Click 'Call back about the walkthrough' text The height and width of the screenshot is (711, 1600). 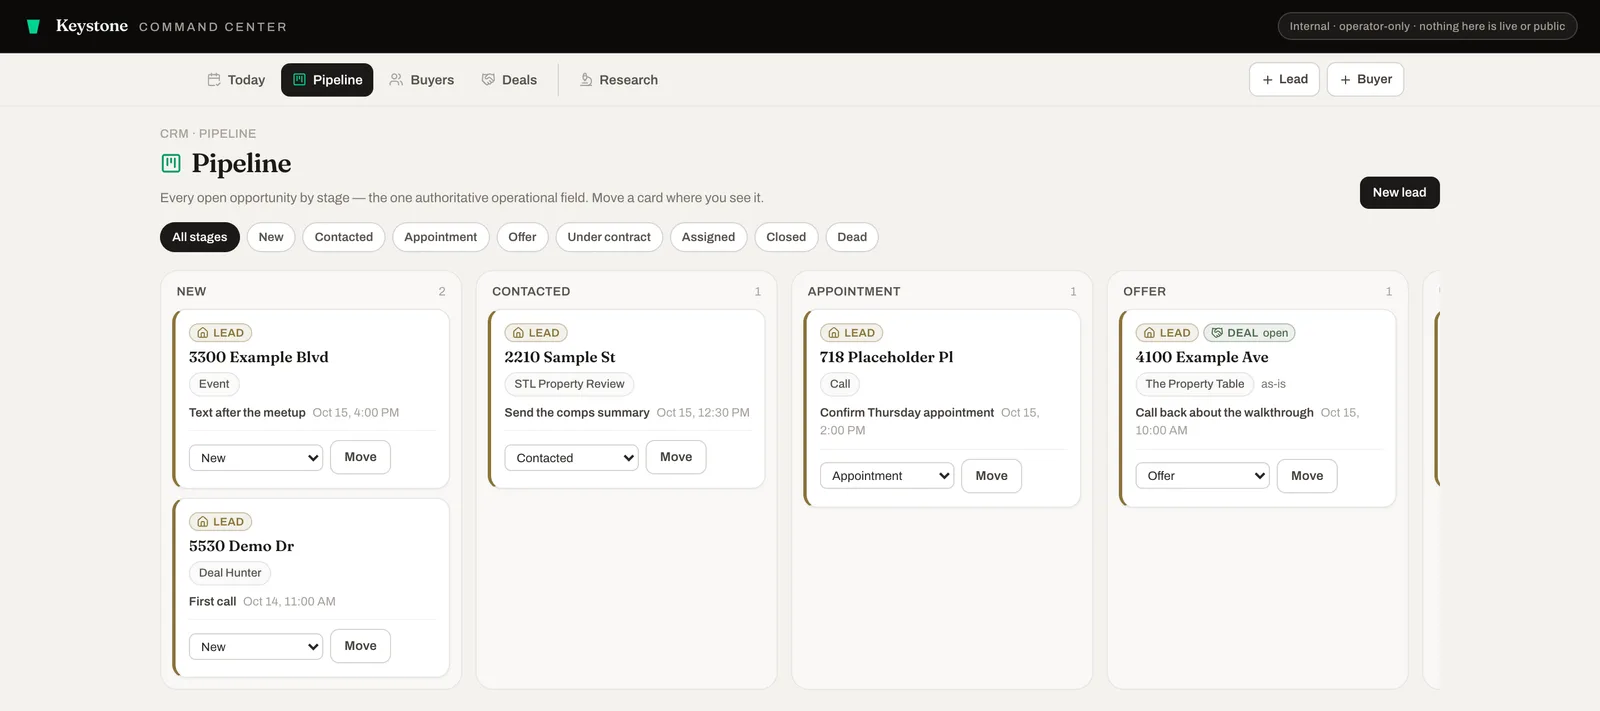1225,413
